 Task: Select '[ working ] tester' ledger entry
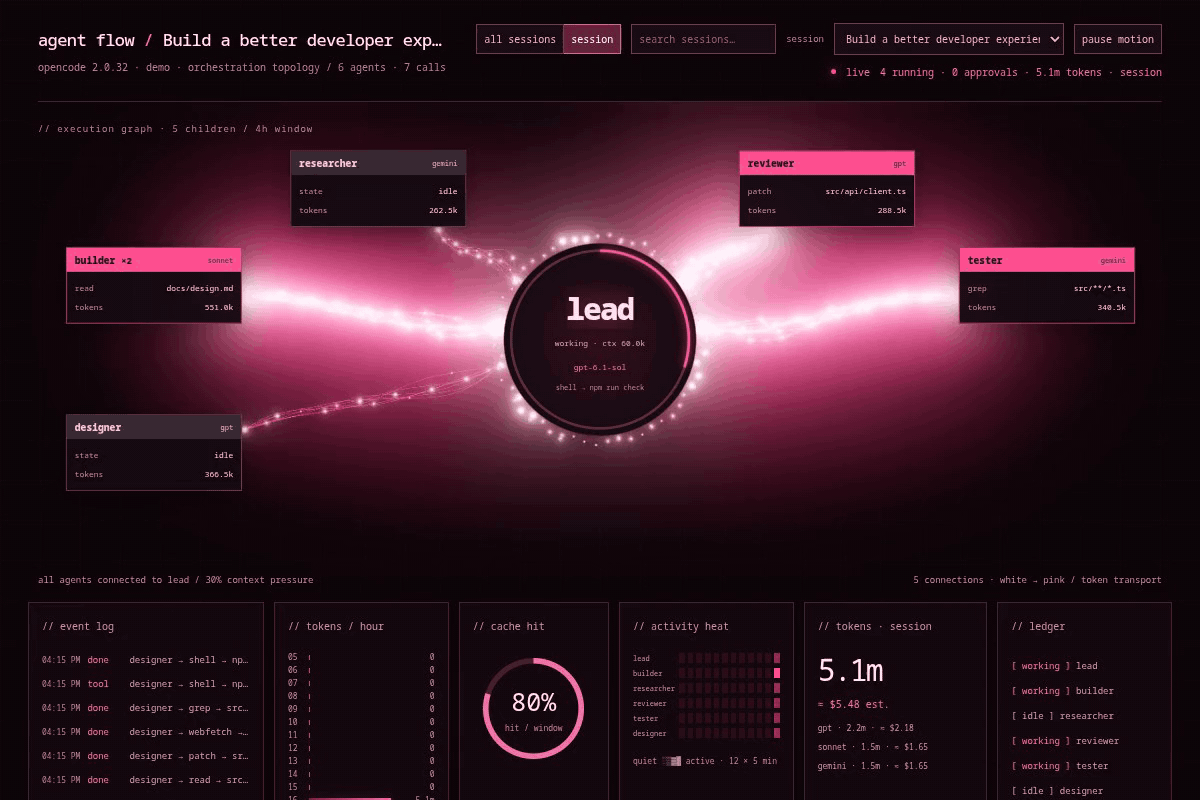(1059, 766)
